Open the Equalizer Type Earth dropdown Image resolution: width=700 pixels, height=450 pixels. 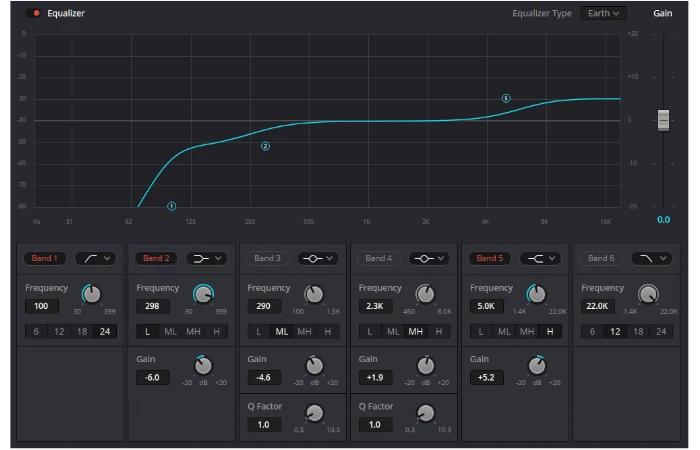(604, 13)
